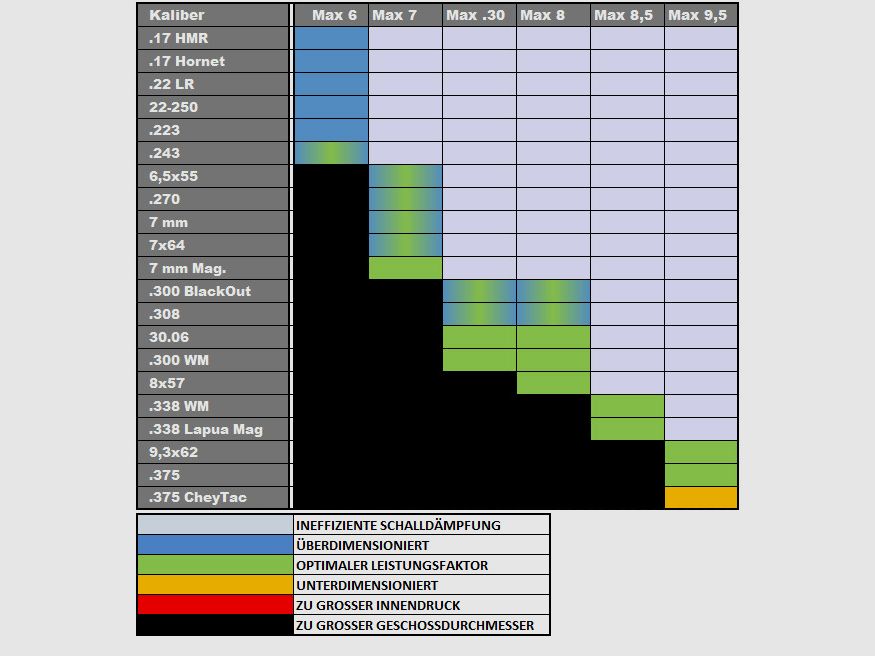Viewport: 875px width, 656px height.
Task: Click the "ZU GROSSER INNENDRUCK" legend text
Action: (x=378, y=606)
